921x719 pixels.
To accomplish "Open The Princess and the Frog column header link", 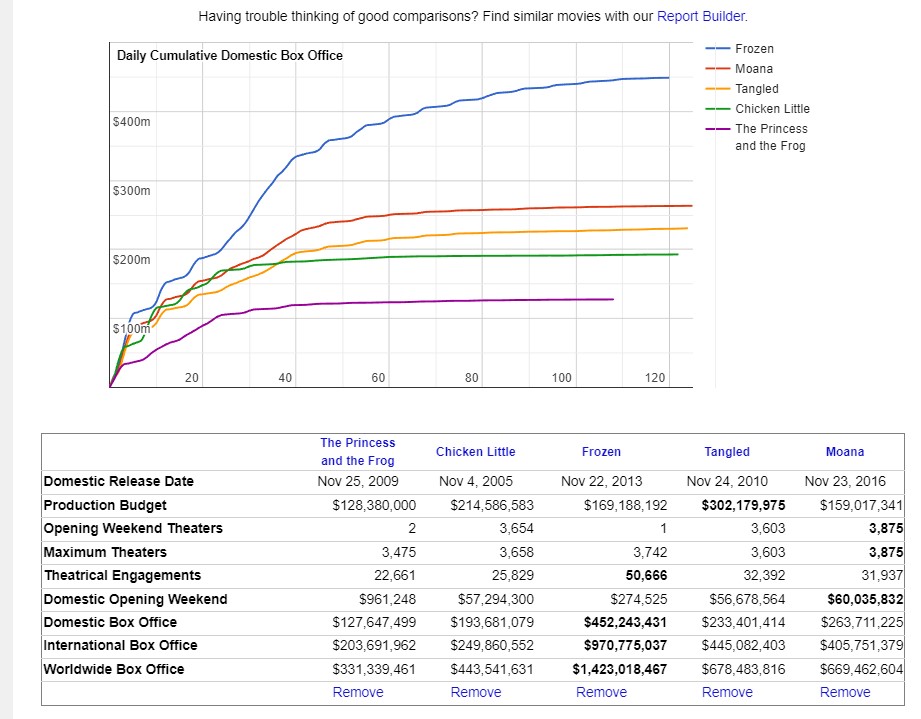I will coord(358,452).
